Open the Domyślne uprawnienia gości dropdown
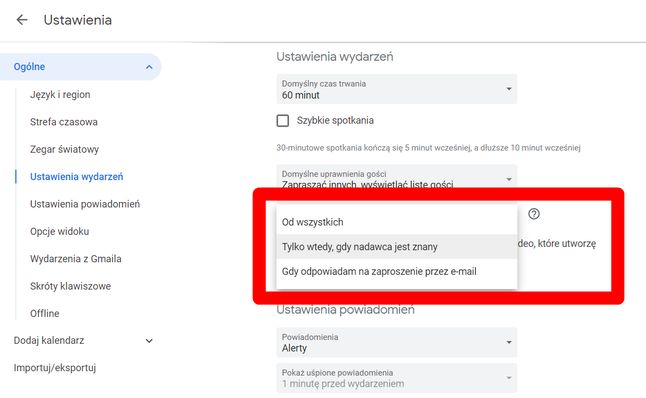 coord(396,177)
